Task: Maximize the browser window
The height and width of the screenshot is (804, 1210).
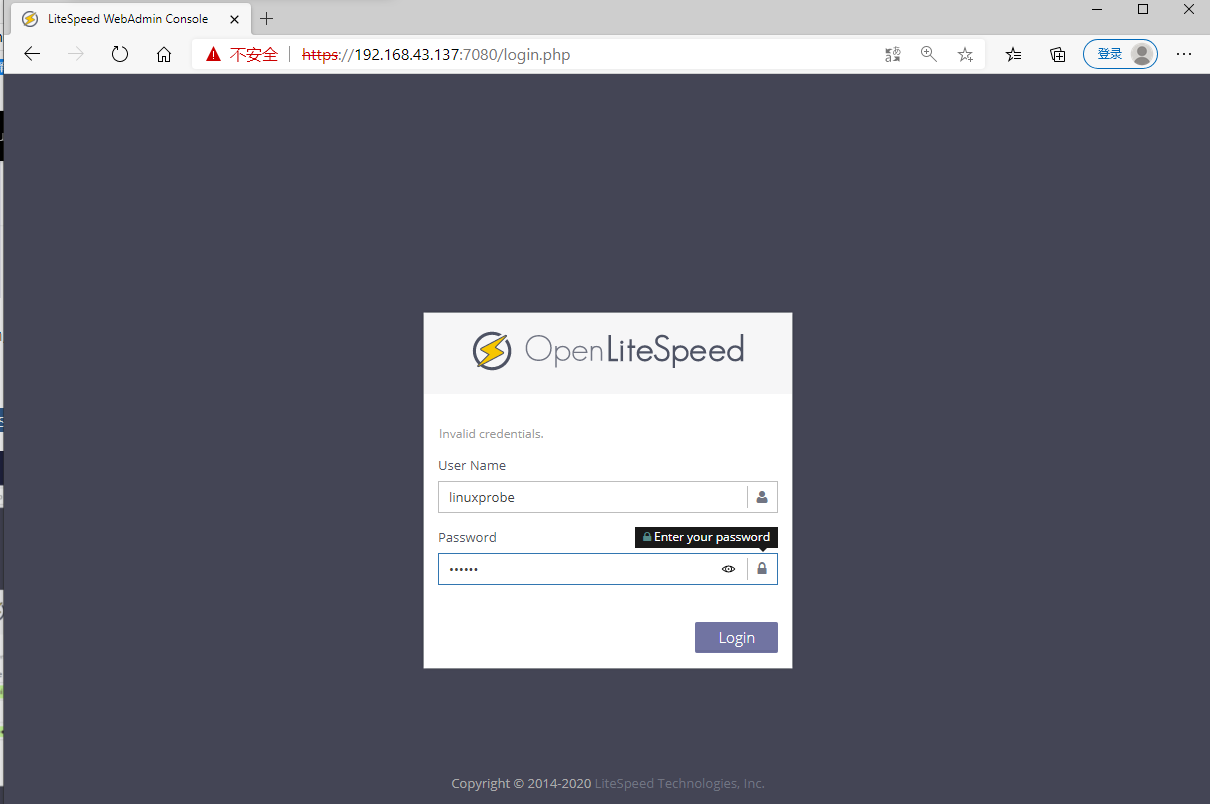Action: [x=1143, y=9]
